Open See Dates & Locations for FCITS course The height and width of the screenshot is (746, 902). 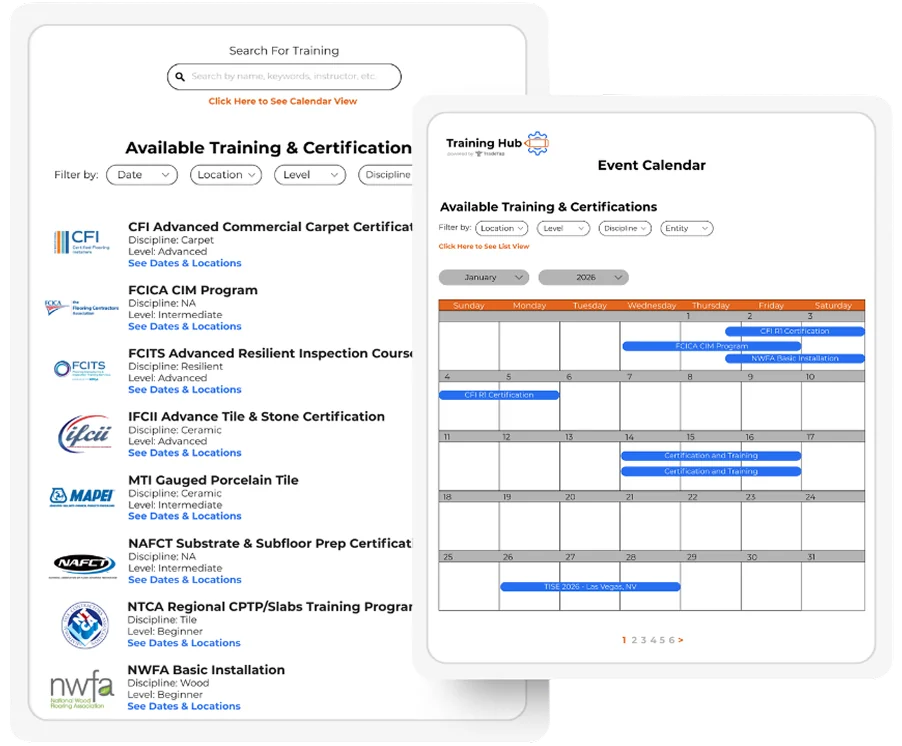tap(185, 390)
